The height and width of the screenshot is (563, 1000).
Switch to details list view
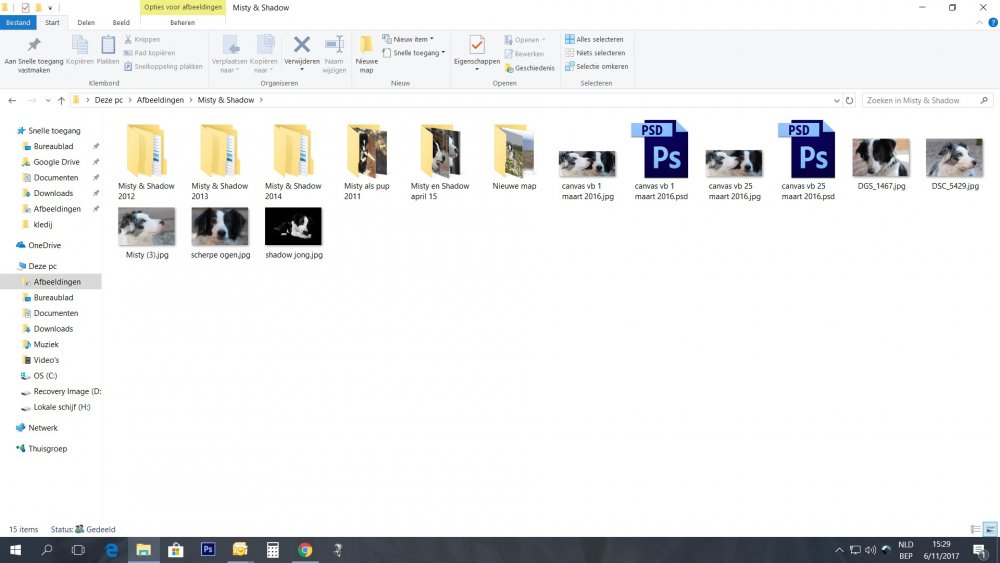(976, 529)
